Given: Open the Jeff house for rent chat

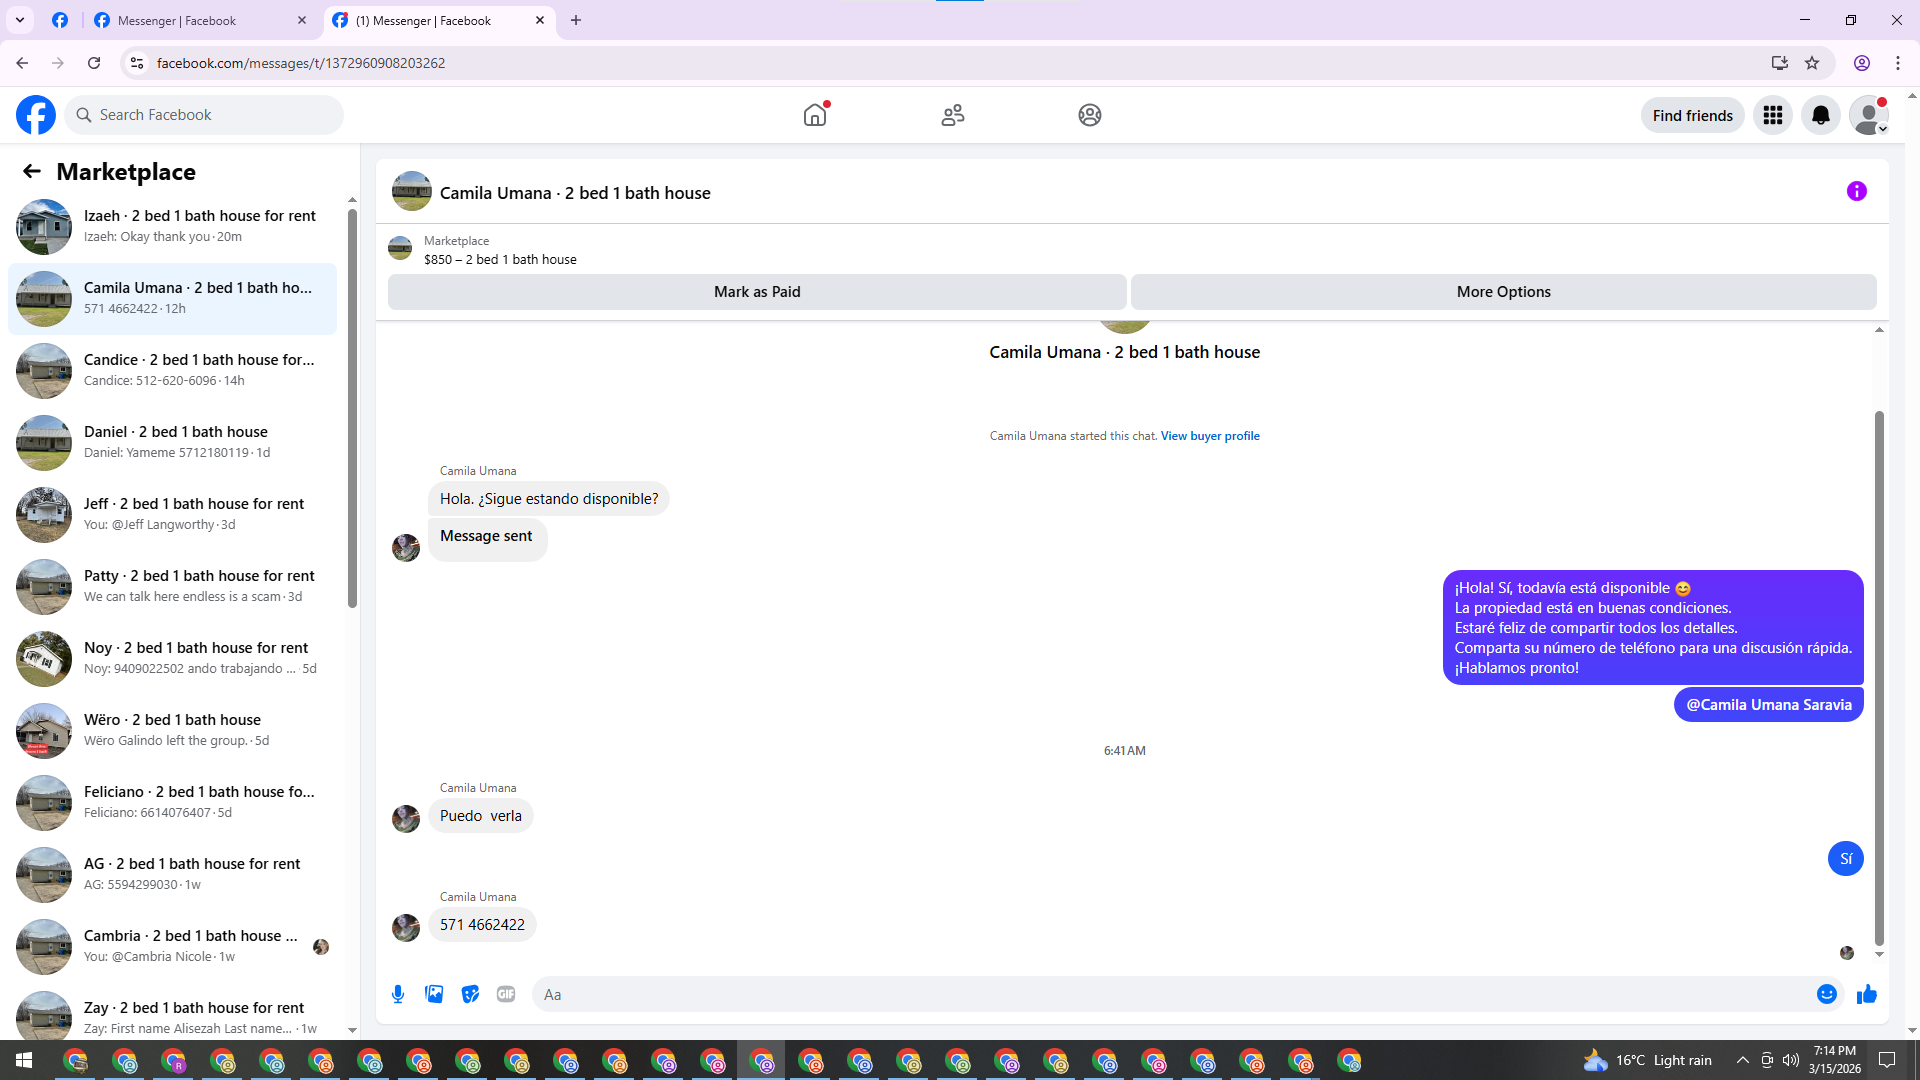Looking at the screenshot, I should pos(172,515).
